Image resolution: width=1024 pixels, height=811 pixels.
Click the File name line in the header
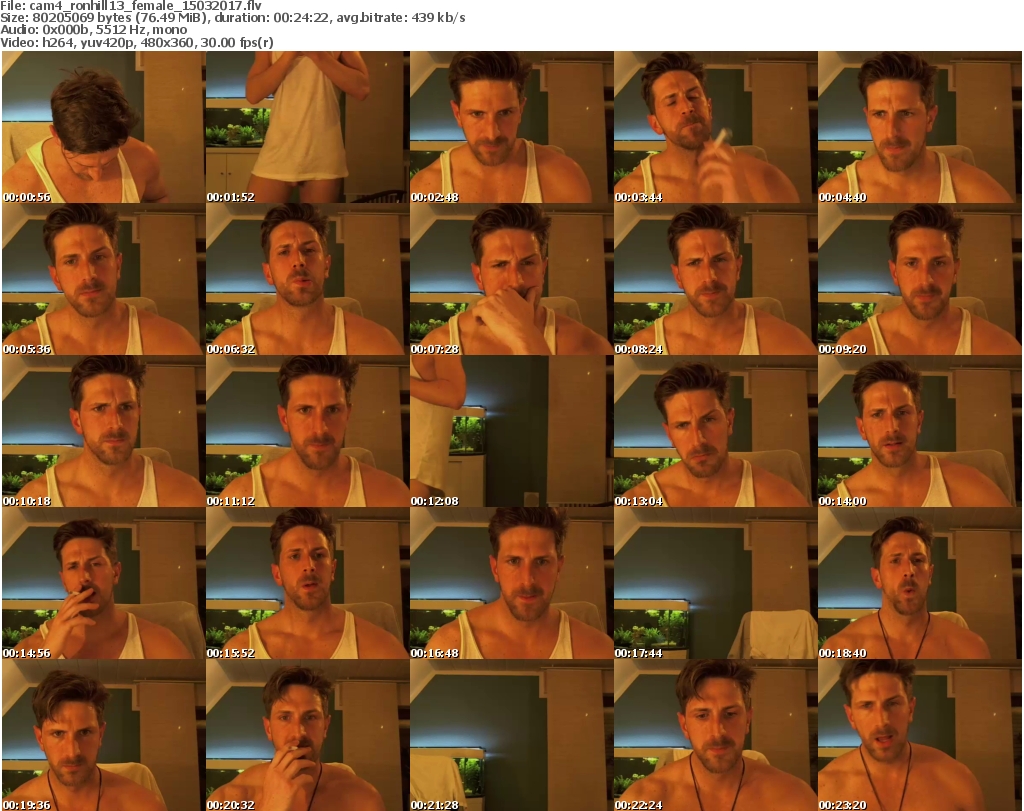pos(131,5)
